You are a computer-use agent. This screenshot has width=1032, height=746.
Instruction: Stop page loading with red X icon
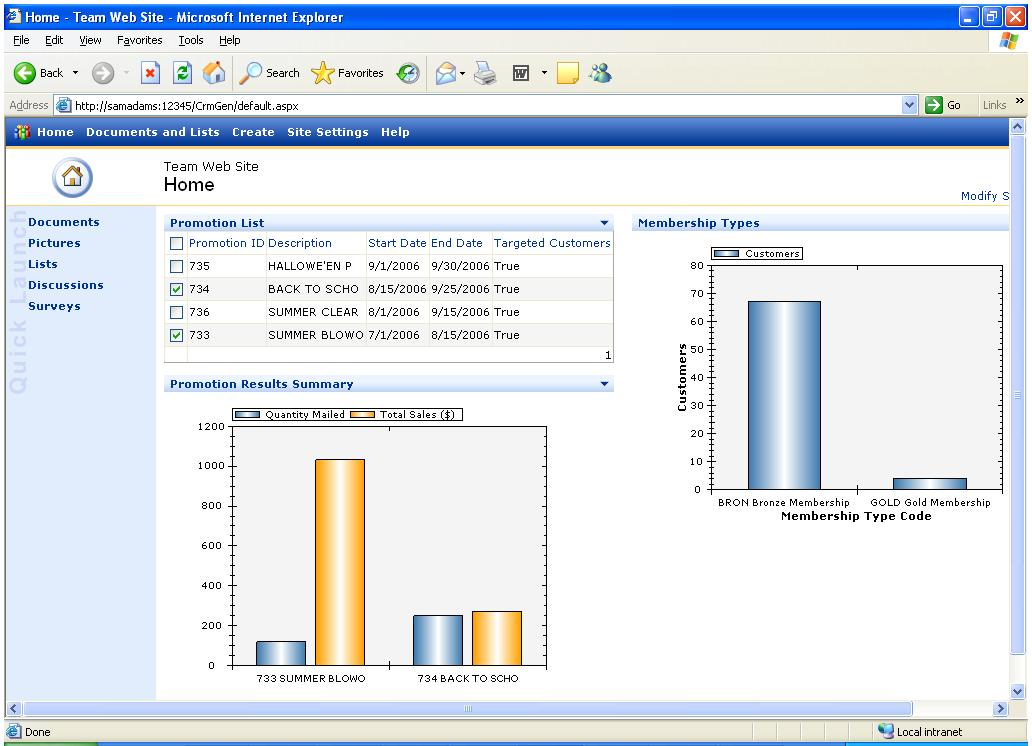point(151,73)
